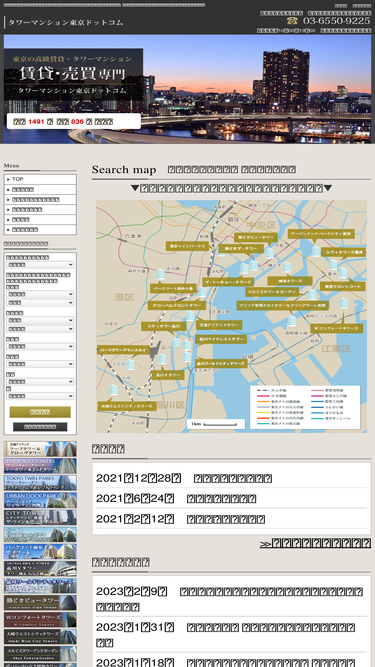
Task: Click the >> link below the news list
Action: [x=315, y=543]
